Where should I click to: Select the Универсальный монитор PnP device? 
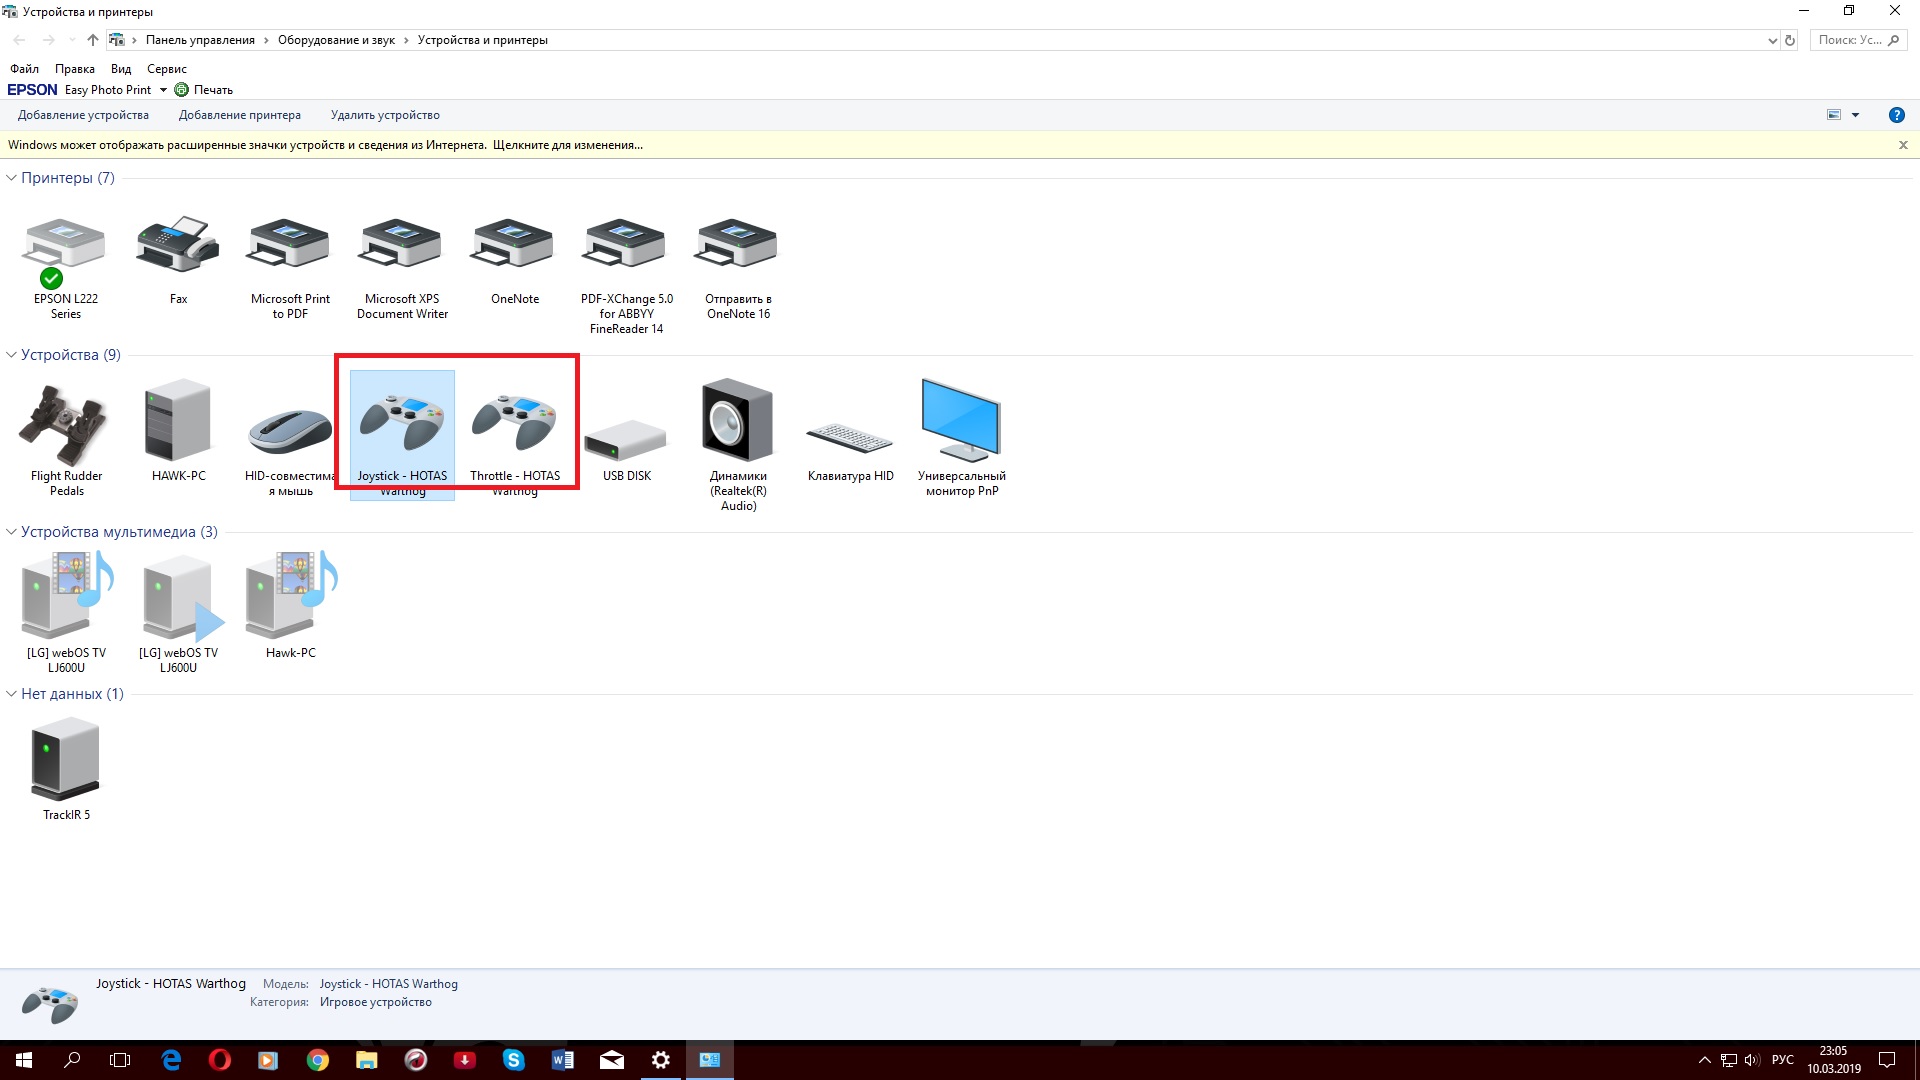[x=961, y=420]
